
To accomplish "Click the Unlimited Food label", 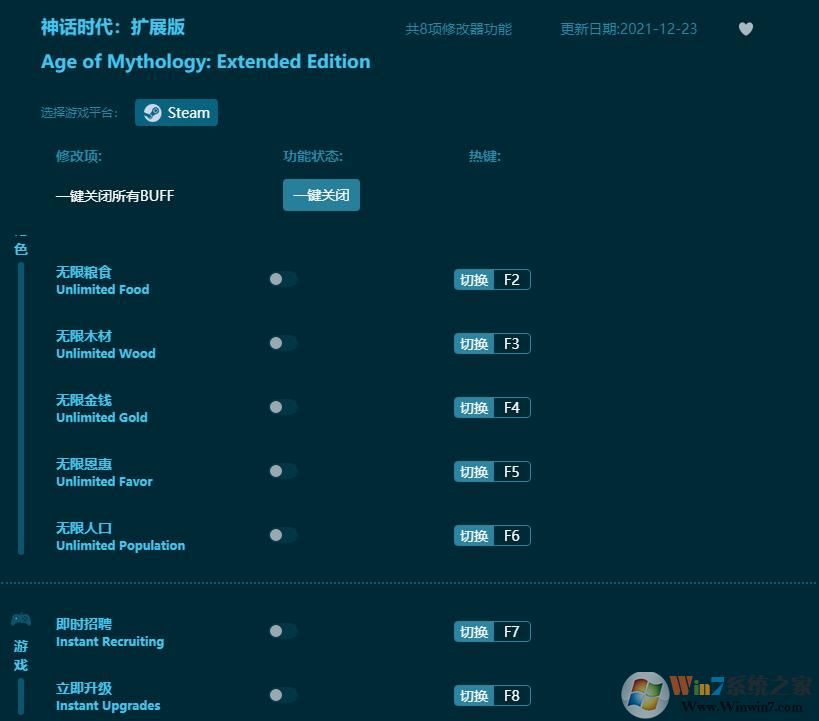I will (103, 289).
